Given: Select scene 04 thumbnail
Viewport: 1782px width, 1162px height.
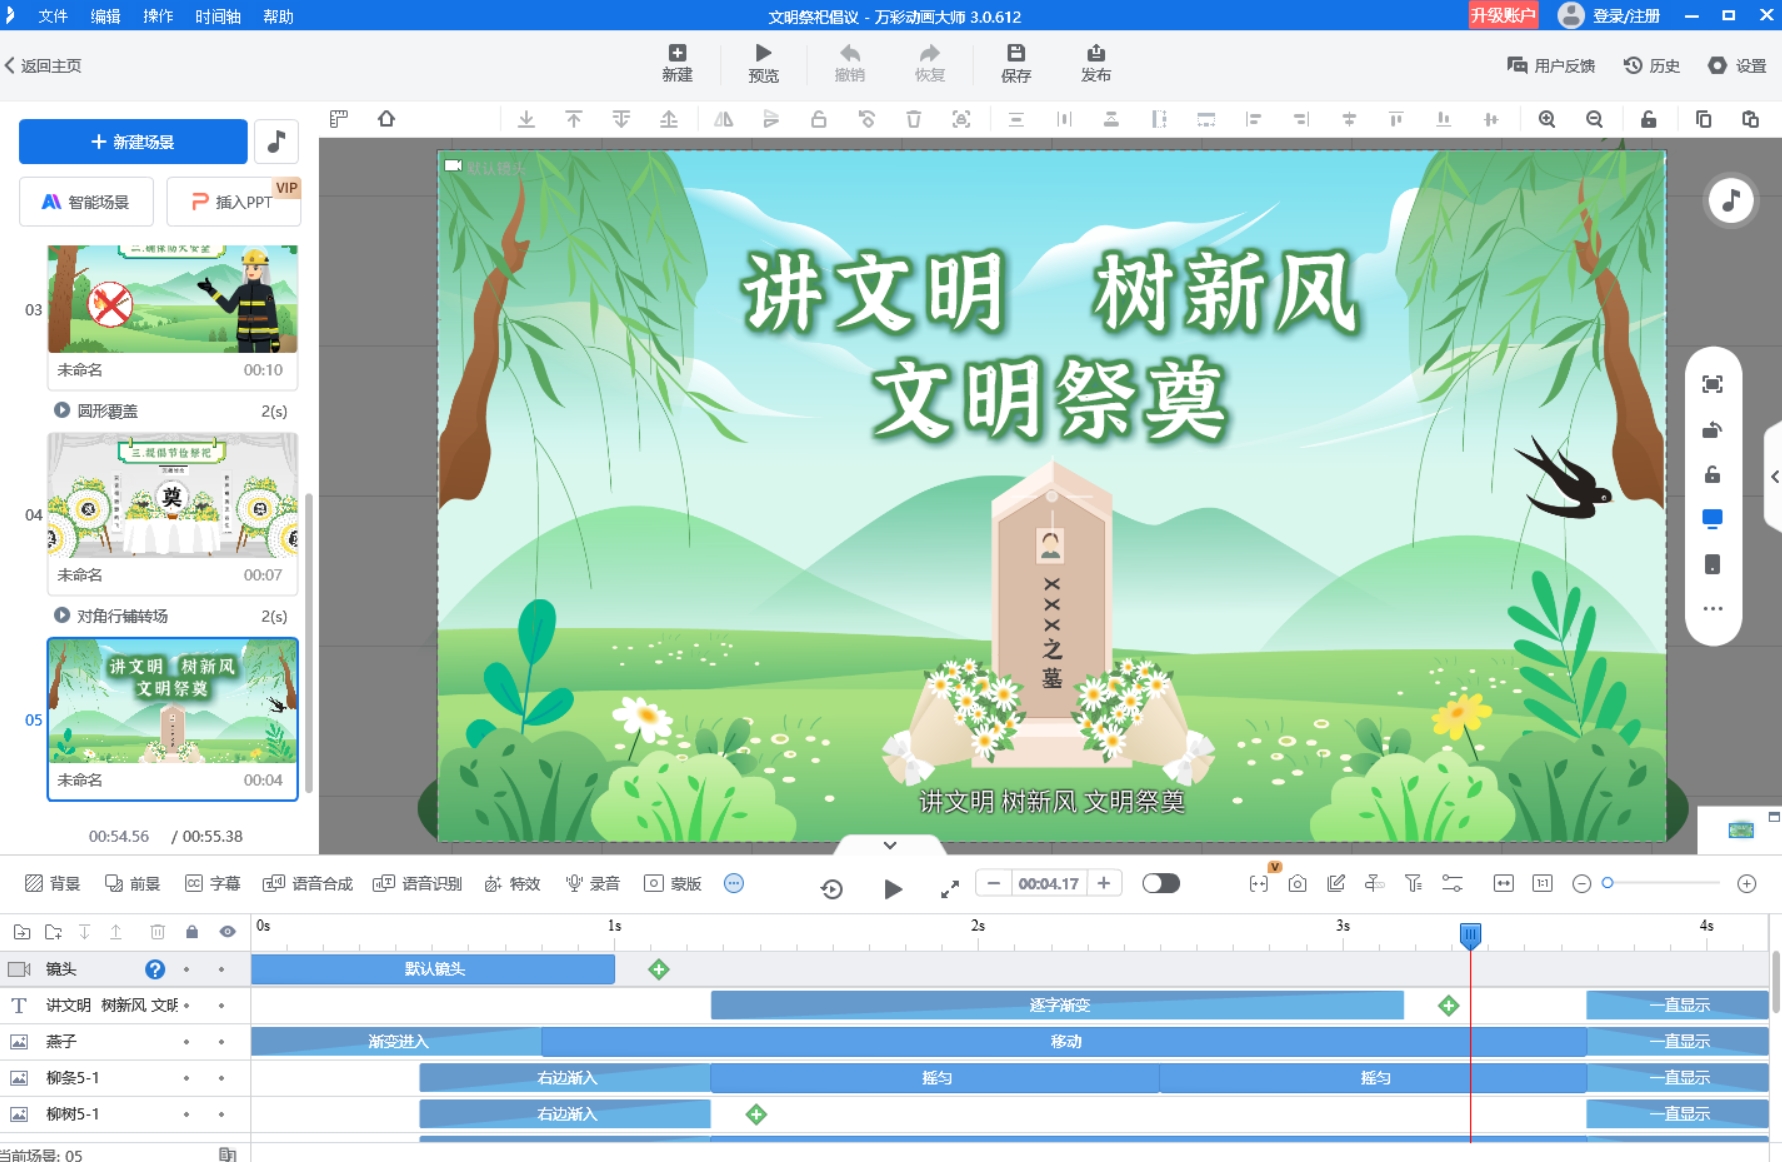Looking at the screenshot, I should click(x=173, y=495).
